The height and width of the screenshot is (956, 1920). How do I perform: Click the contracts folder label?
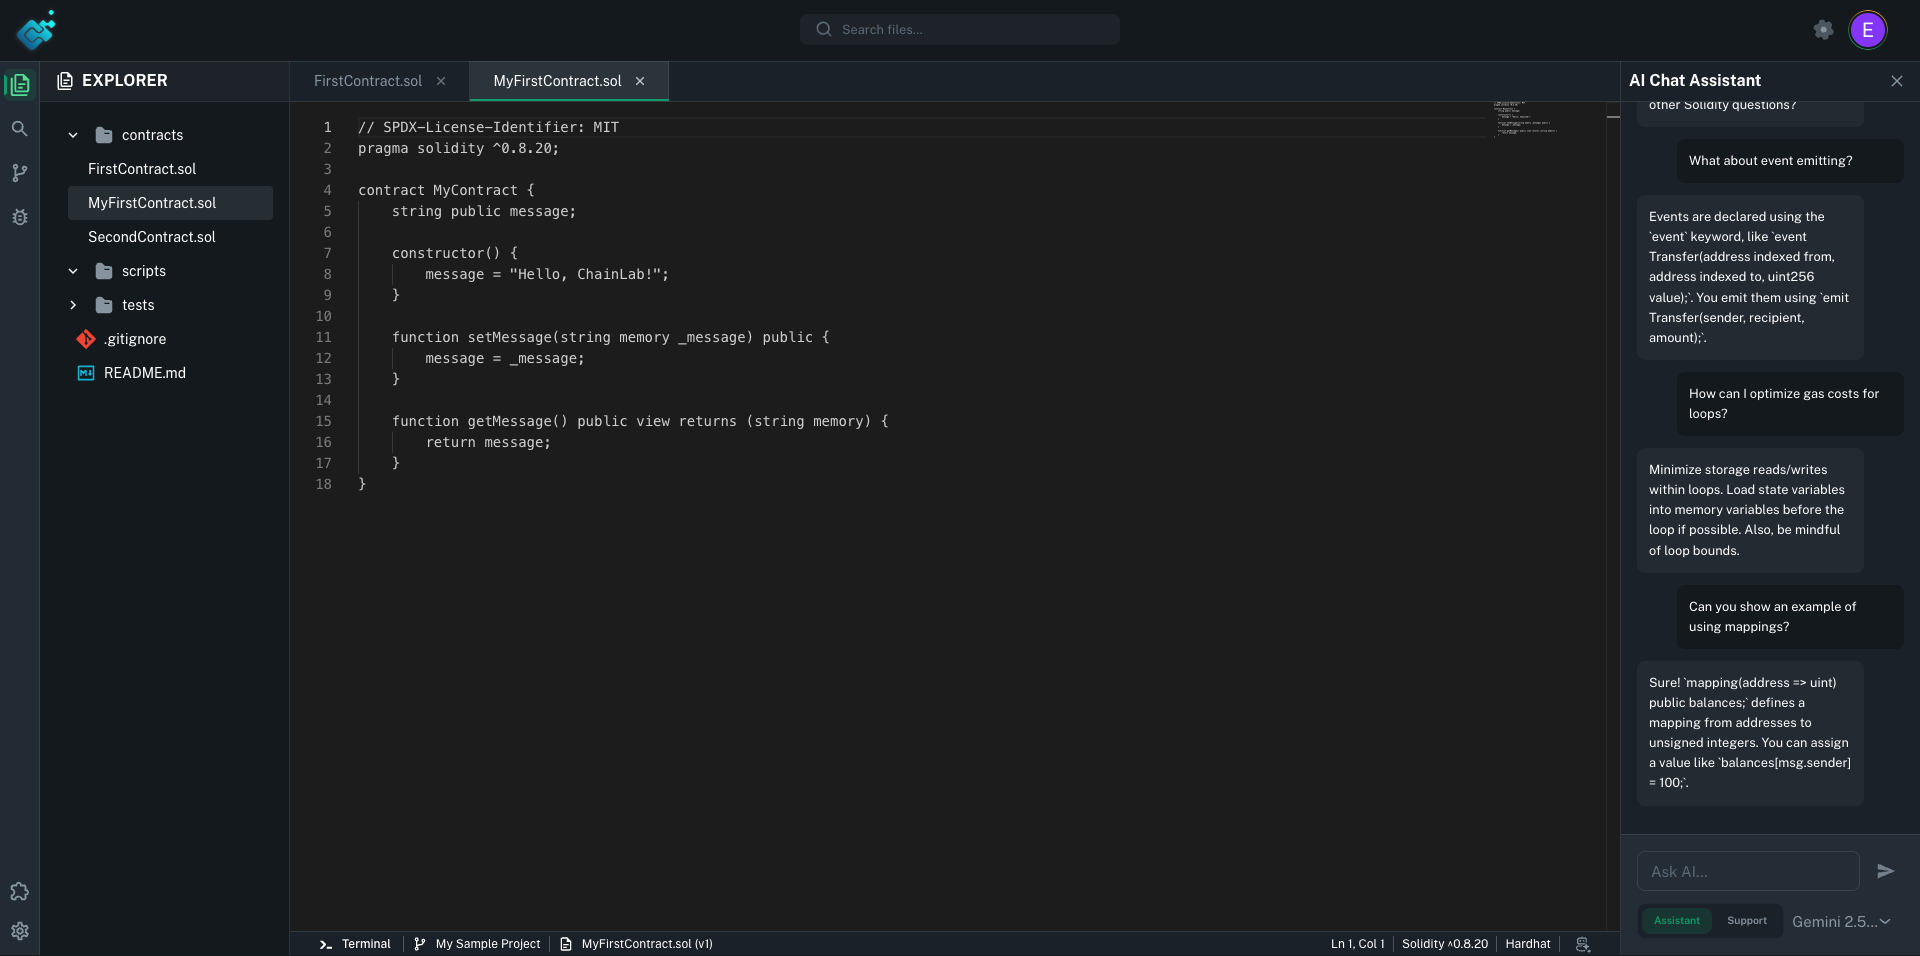pyautogui.click(x=152, y=135)
